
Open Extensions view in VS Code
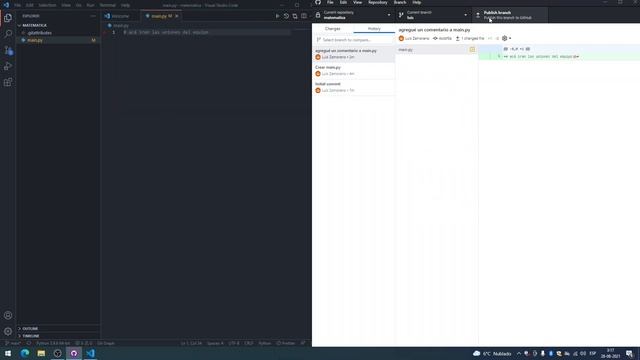[x=8, y=82]
